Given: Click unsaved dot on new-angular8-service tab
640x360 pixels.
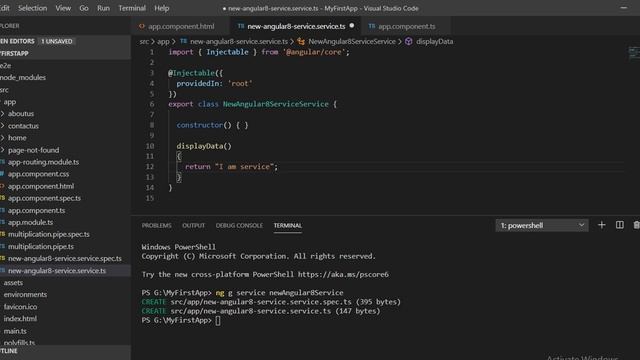Looking at the screenshot, I should pyautogui.click(x=352, y=26).
